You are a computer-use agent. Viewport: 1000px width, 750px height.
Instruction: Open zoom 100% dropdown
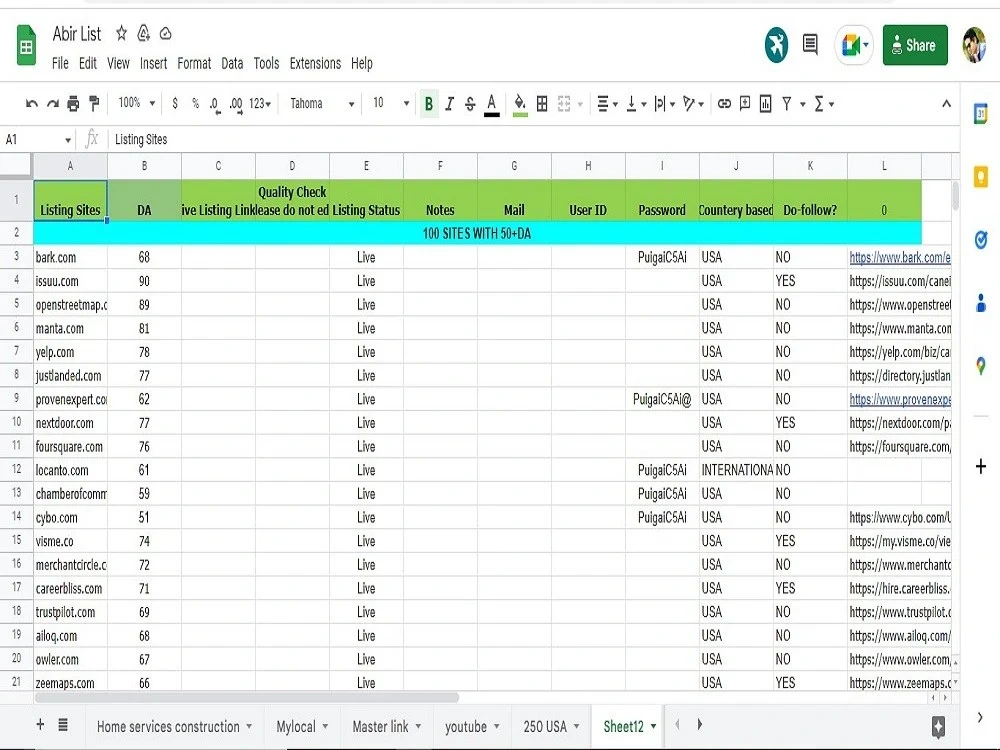coord(136,103)
